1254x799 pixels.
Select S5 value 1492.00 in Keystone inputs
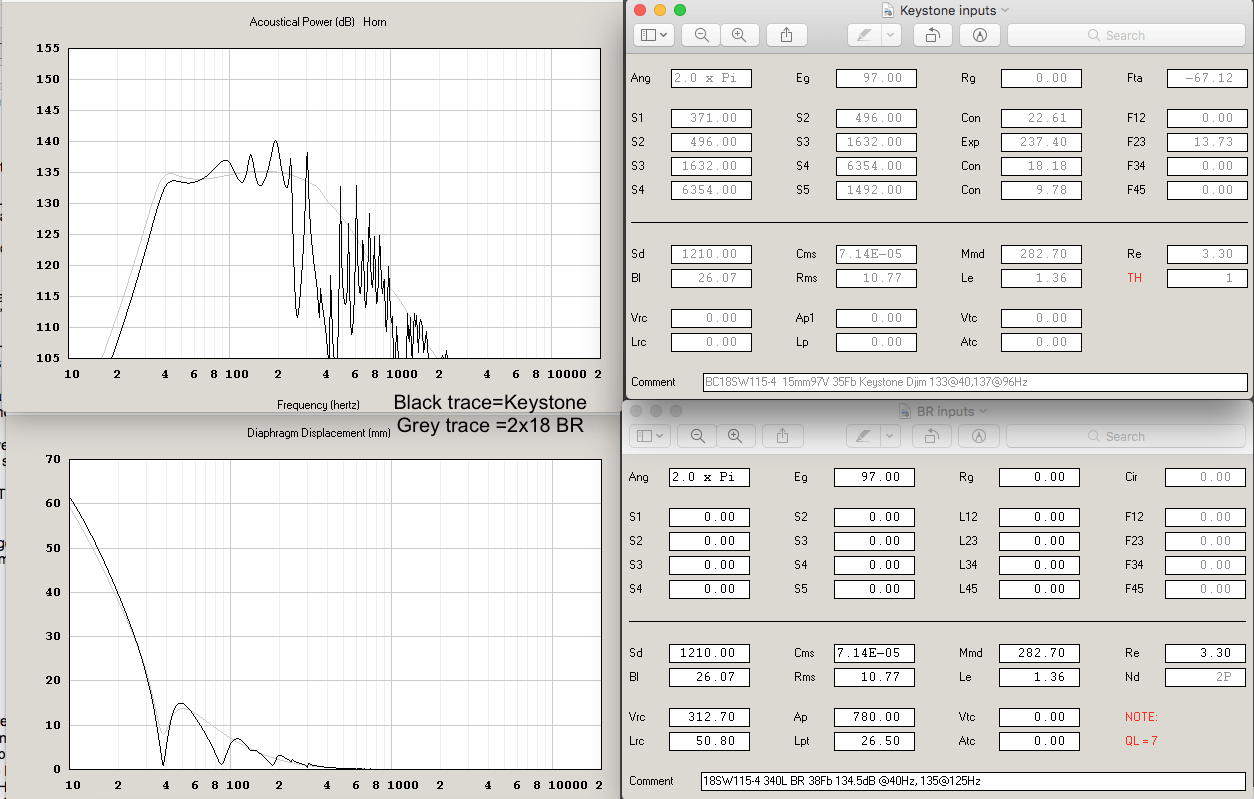pos(876,190)
